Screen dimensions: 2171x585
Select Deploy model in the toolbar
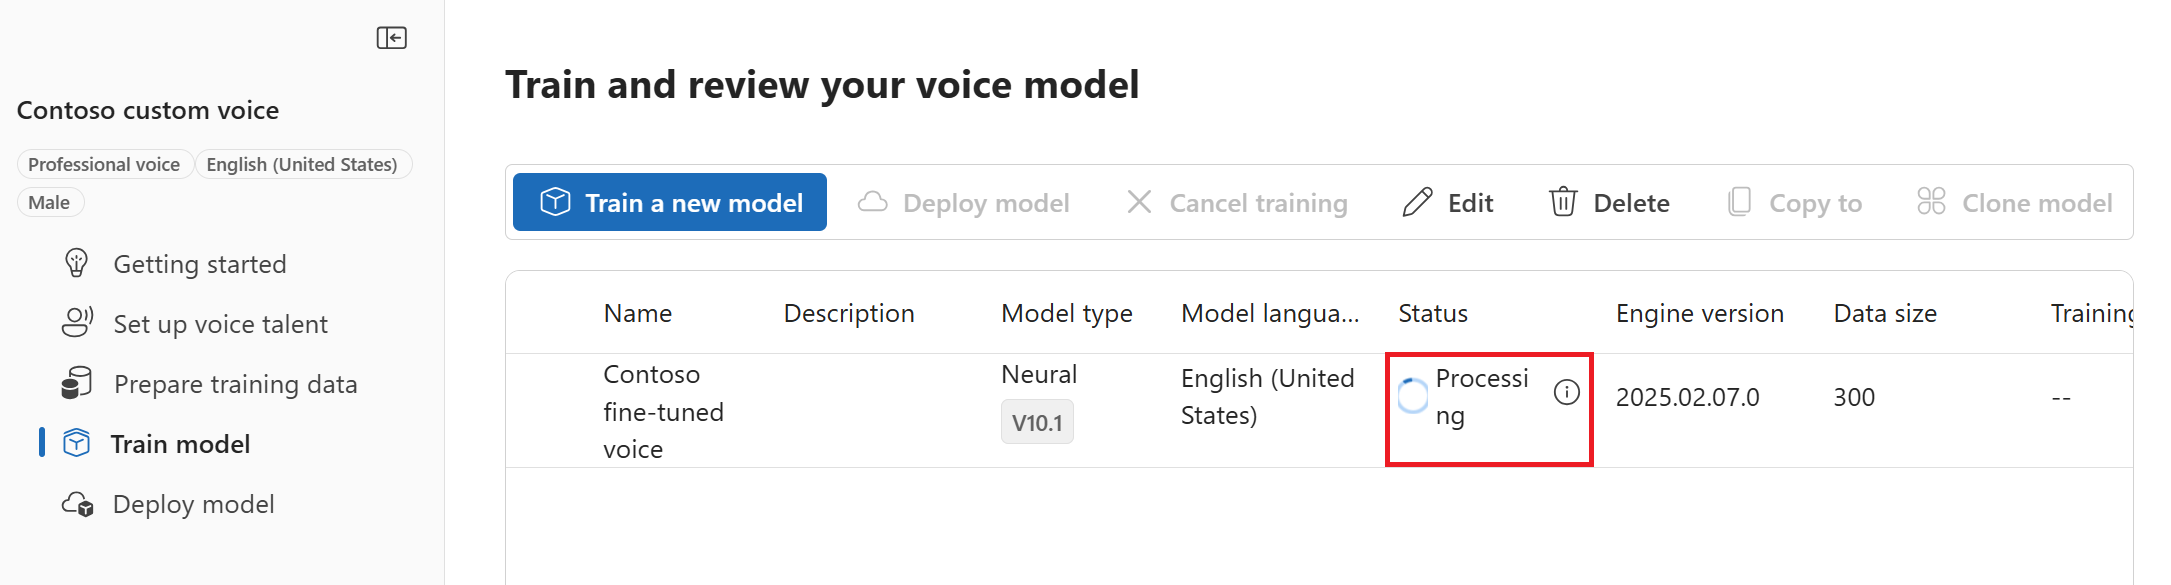(x=964, y=203)
